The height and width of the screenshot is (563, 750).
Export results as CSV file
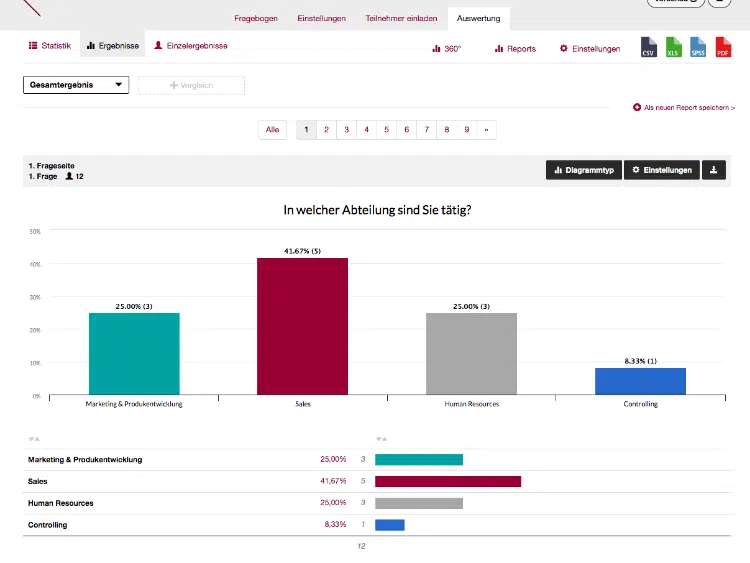click(x=649, y=47)
